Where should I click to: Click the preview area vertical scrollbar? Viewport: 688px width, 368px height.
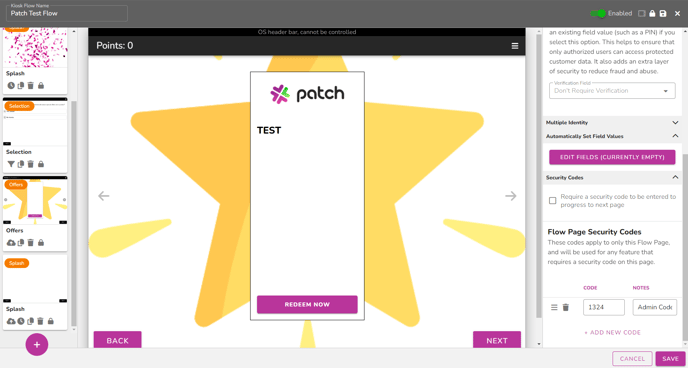tap(539, 175)
